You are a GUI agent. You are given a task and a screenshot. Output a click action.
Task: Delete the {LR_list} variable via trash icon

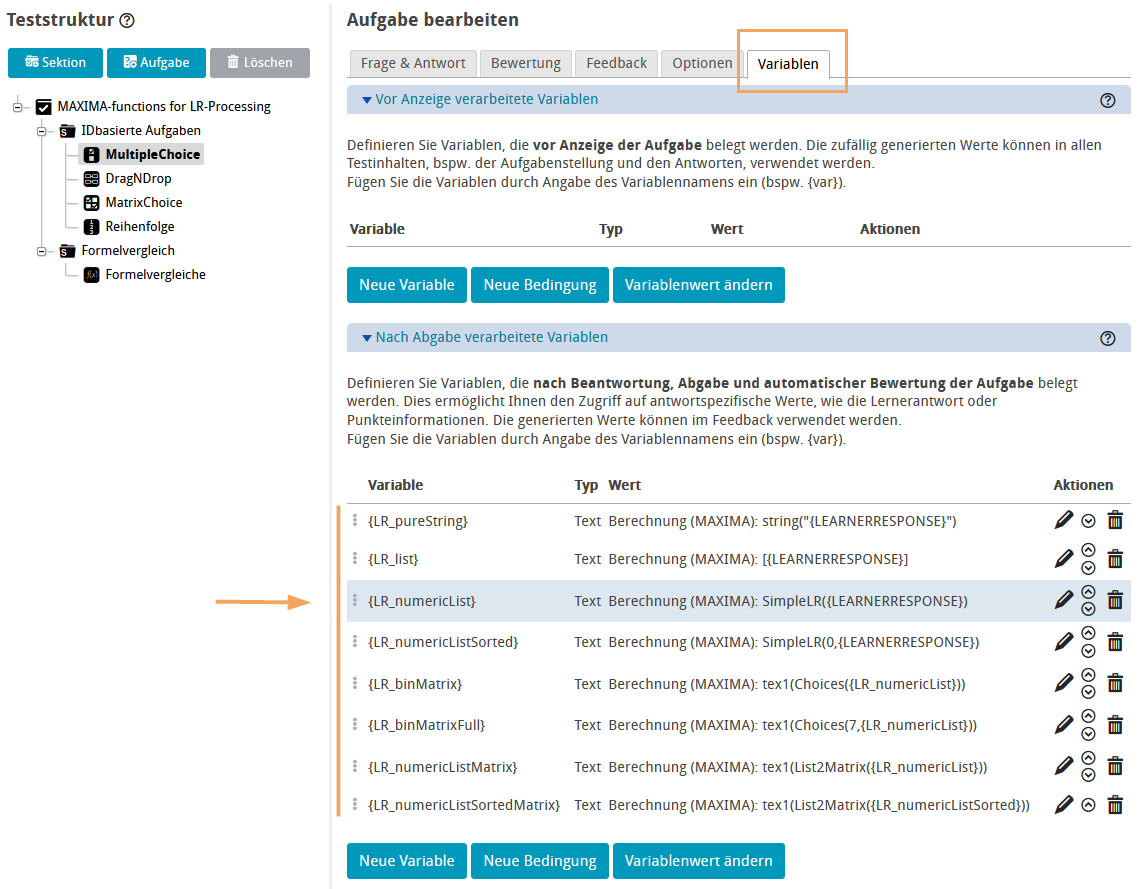coord(1115,559)
